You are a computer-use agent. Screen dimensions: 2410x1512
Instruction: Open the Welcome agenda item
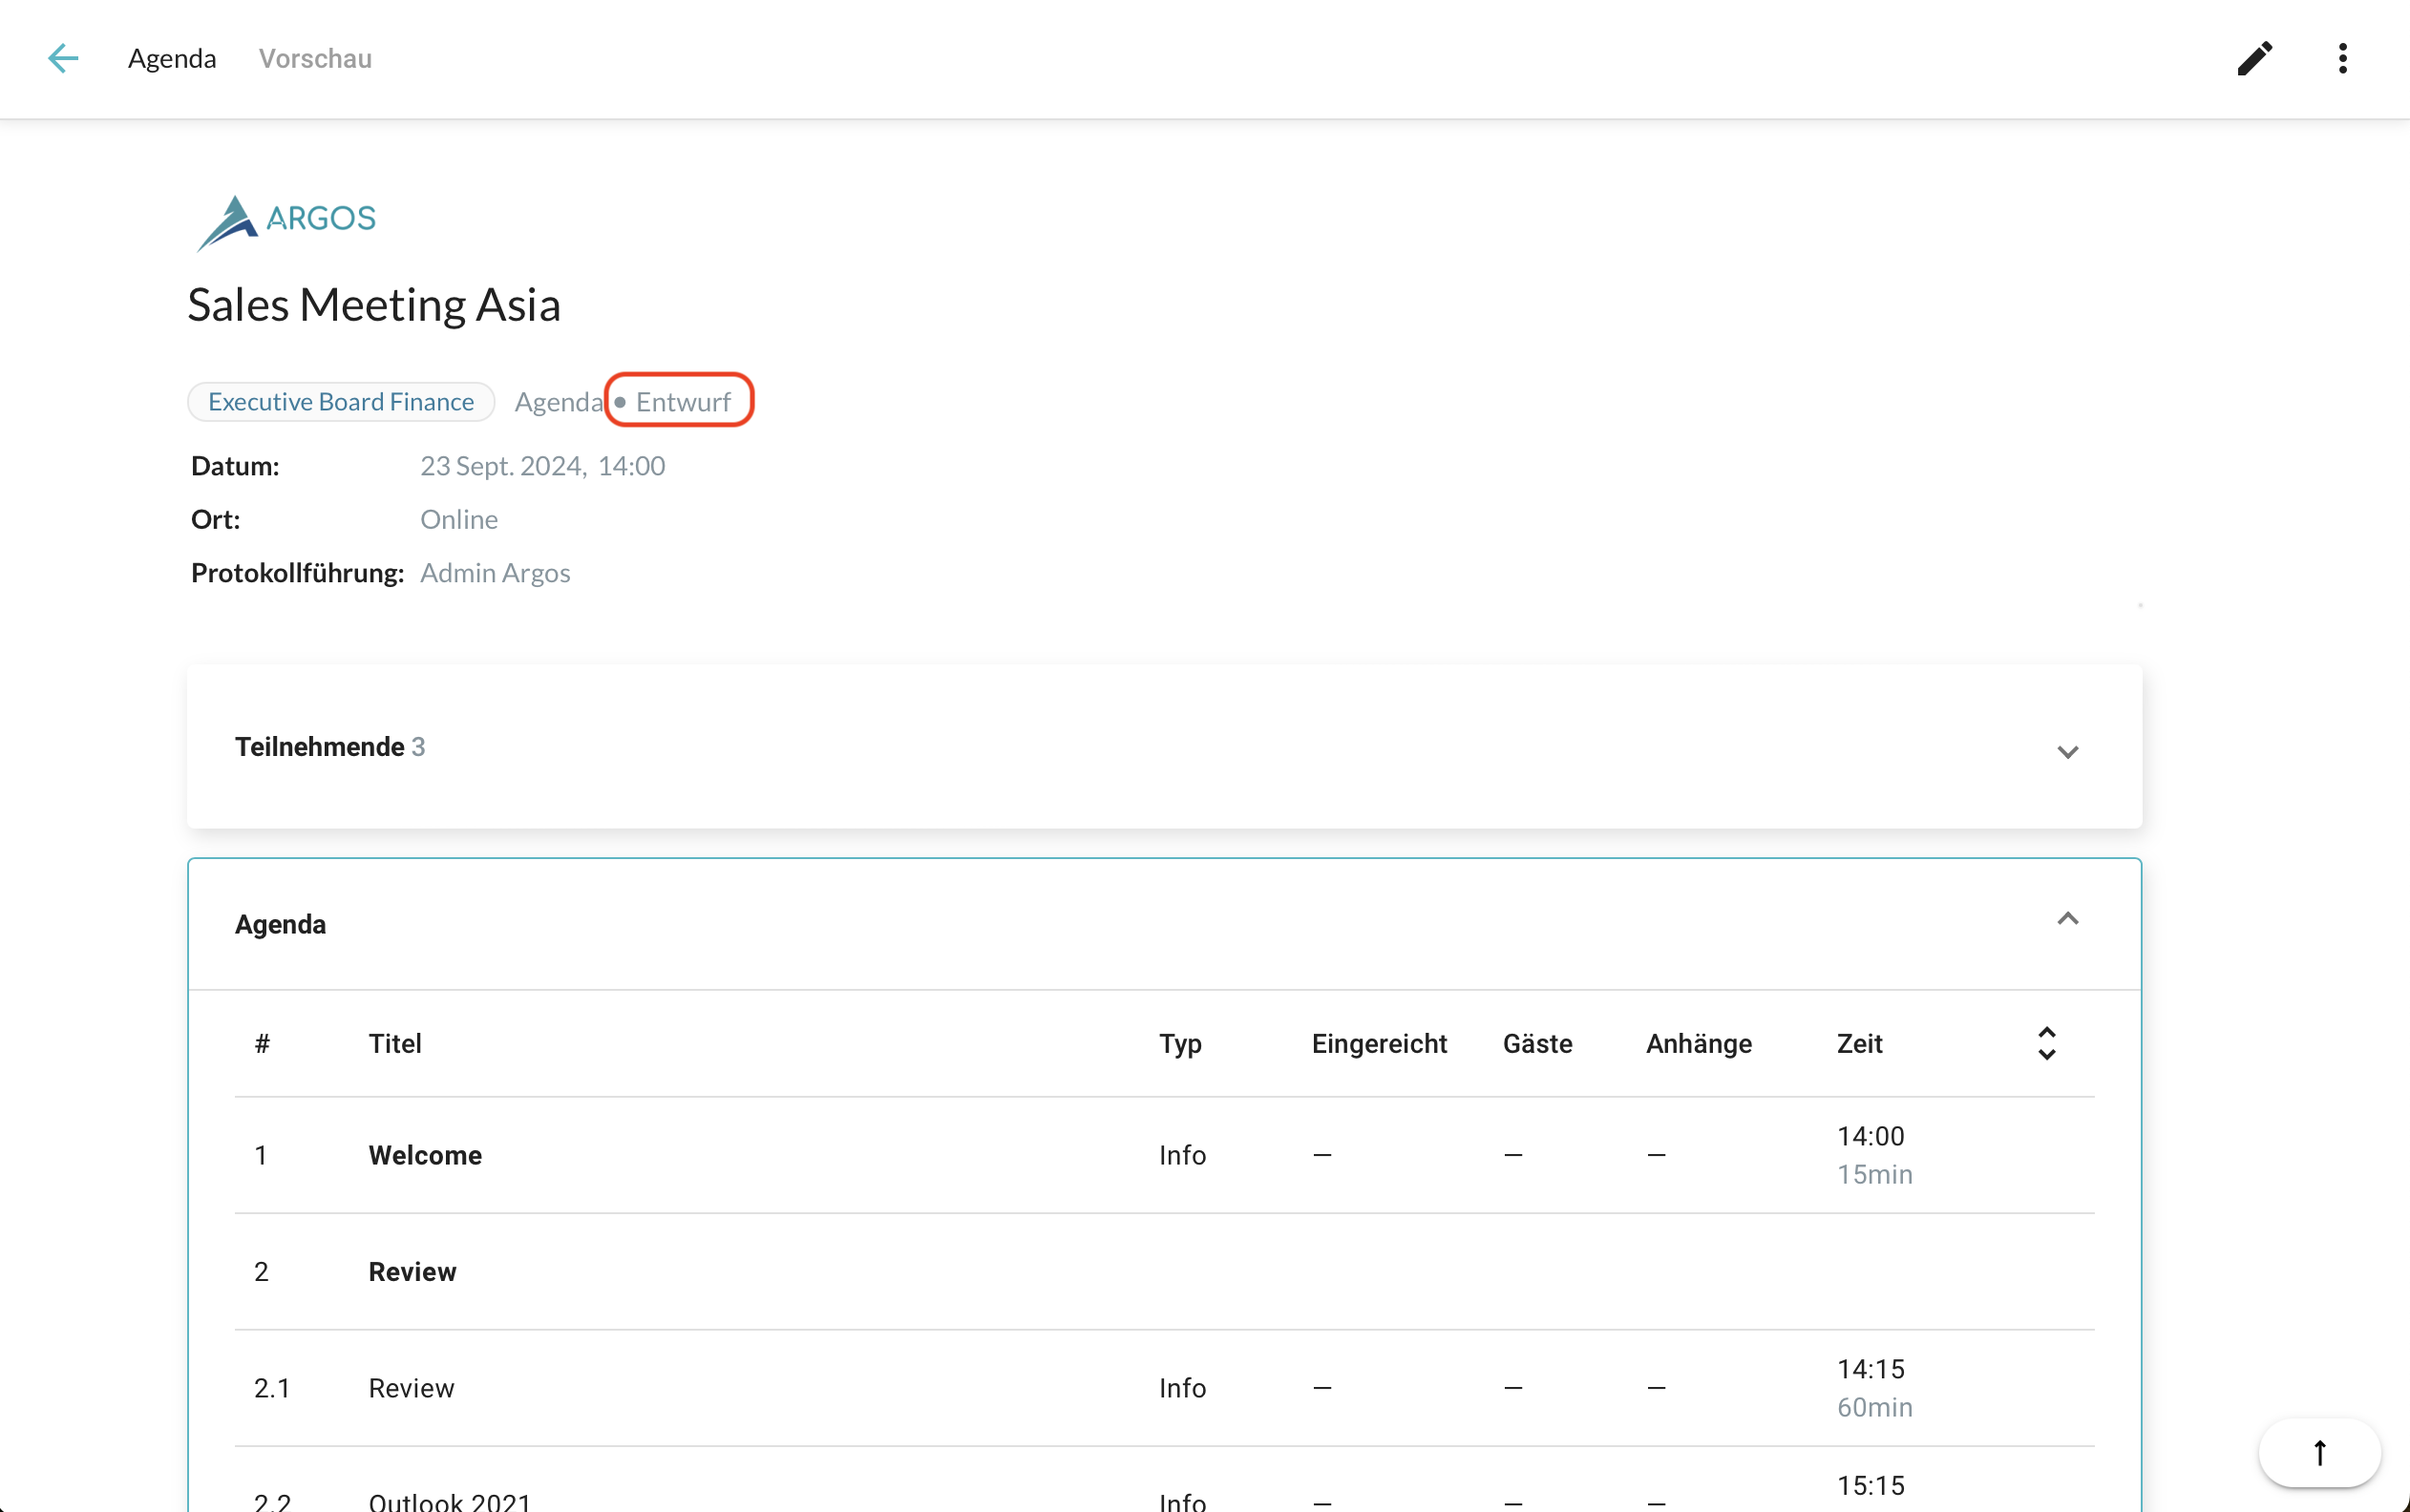coord(425,1155)
